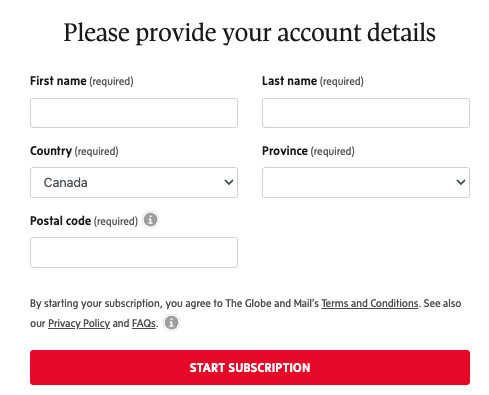This screenshot has width=489, height=395.
Task: Click the Country (required) label
Action: [74, 151]
